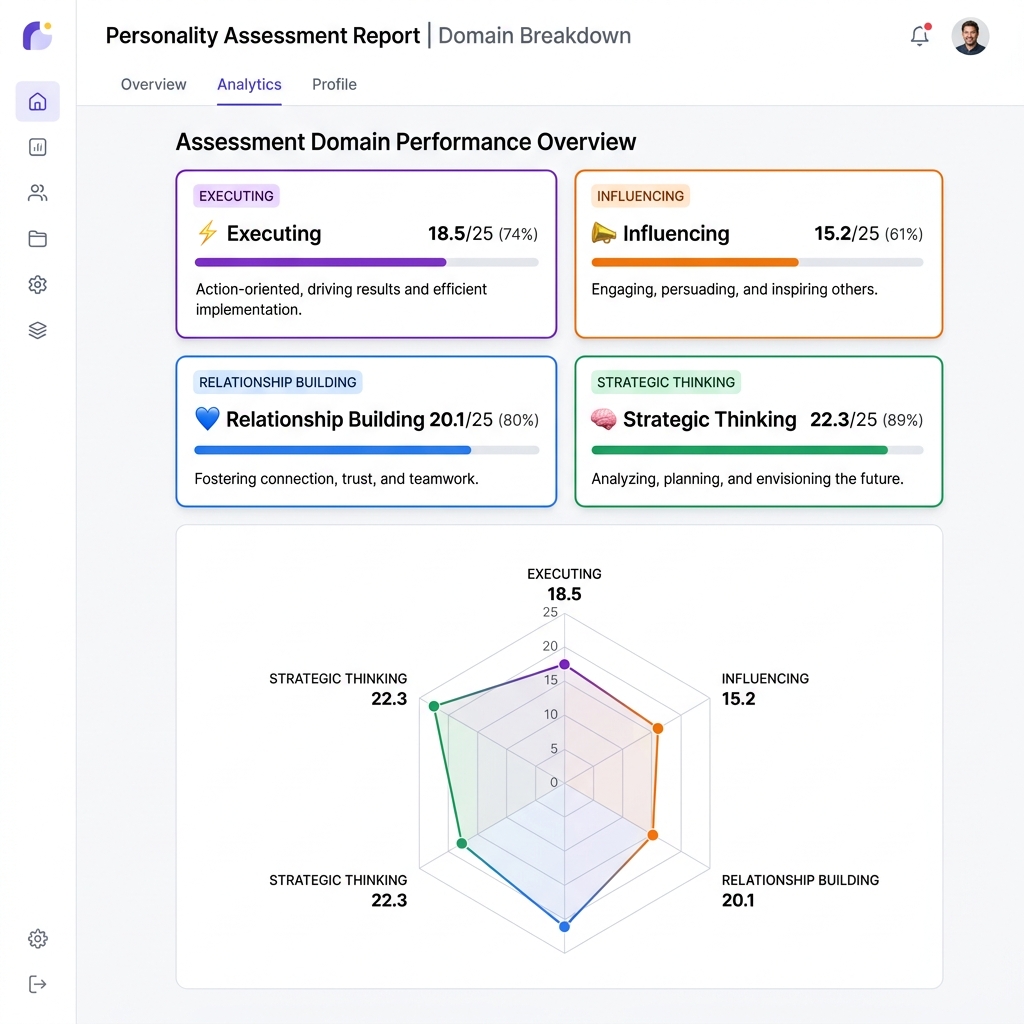Click the Relationship Building blue progress bar
This screenshot has height=1024, width=1024.
pyautogui.click(x=333, y=450)
